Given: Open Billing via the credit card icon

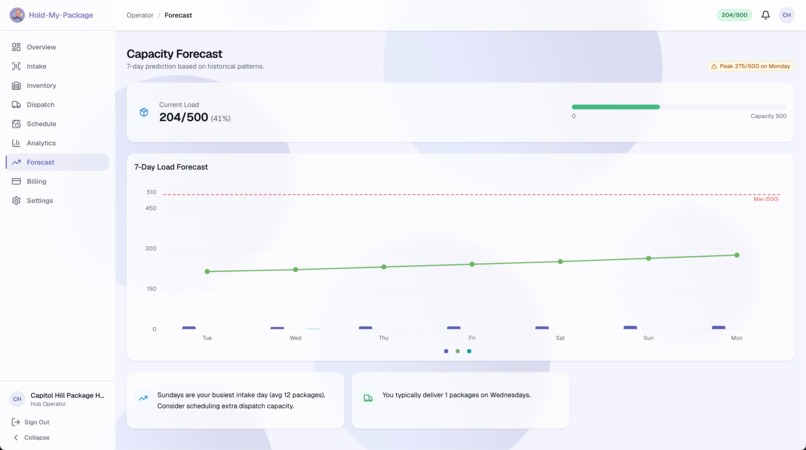Looking at the screenshot, I should (16, 182).
